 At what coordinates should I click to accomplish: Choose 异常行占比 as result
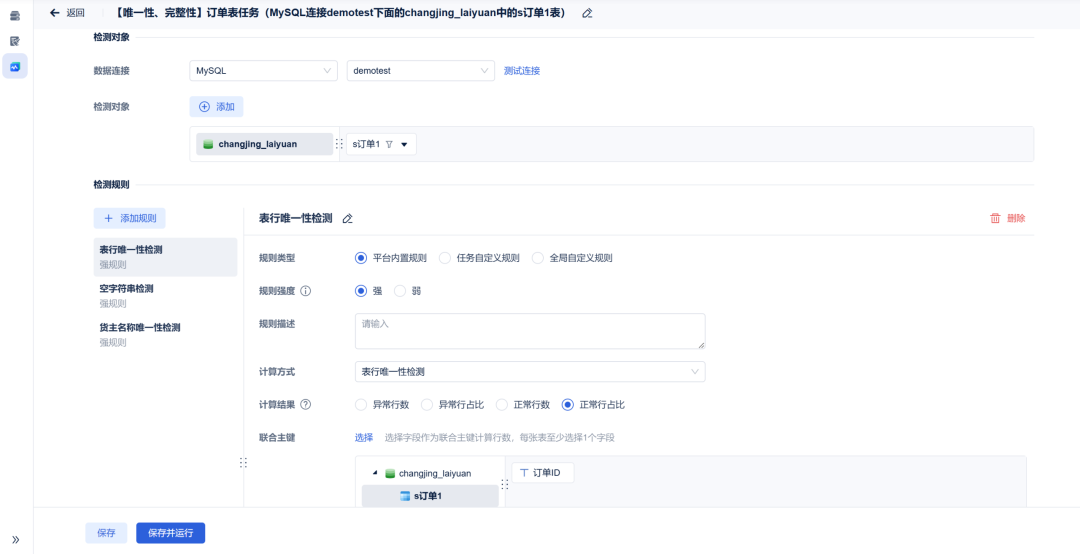(453, 404)
